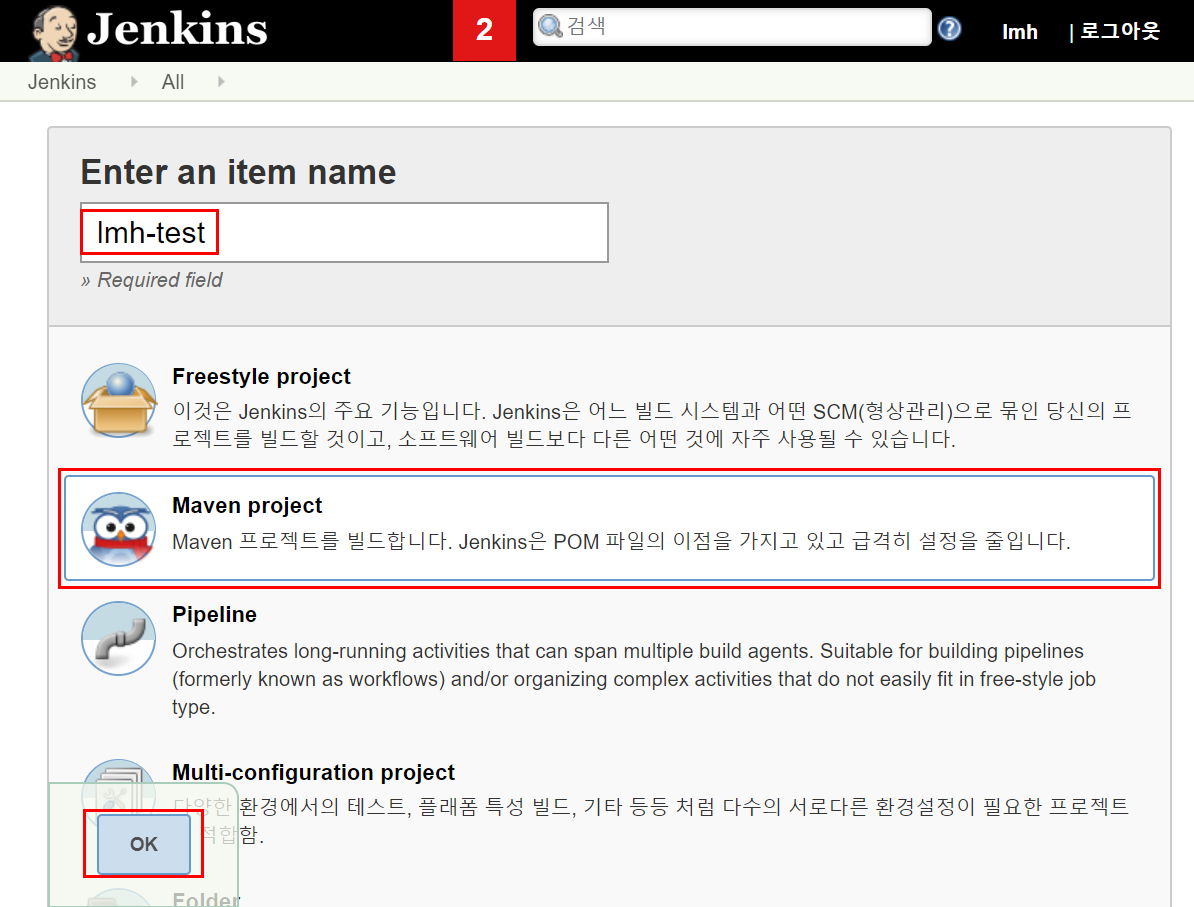Screen dimensions: 1194x907
Task: Choose the Pipeline title
Action: (214, 614)
